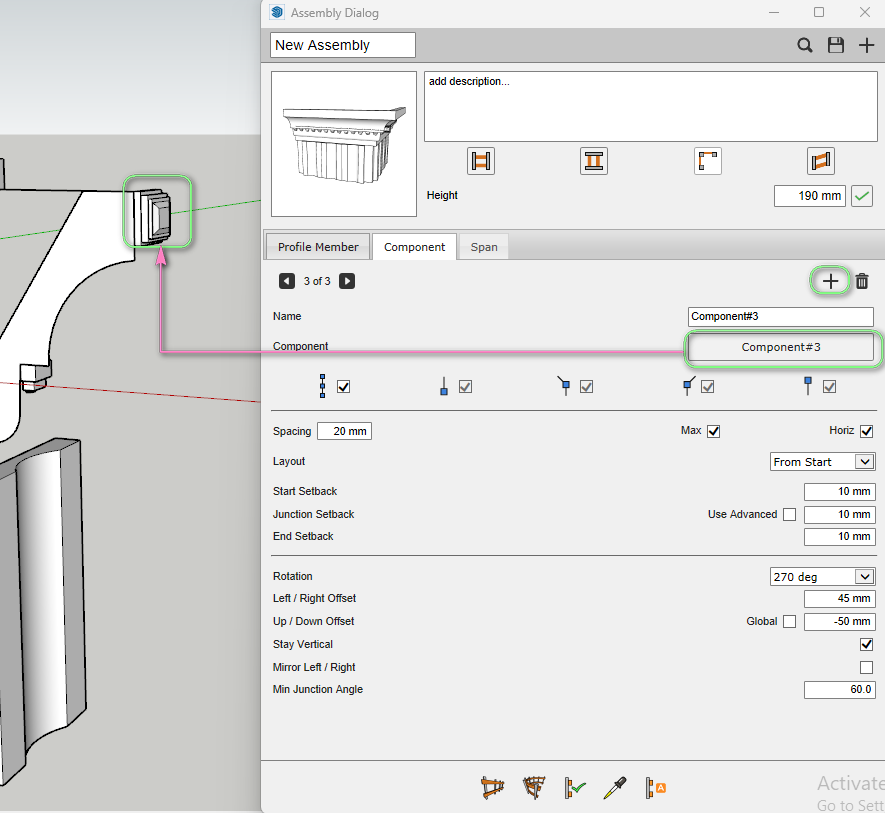The width and height of the screenshot is (885, 813).
Task: Confirm height with the green check button
Action: click(x=862, y=196)
